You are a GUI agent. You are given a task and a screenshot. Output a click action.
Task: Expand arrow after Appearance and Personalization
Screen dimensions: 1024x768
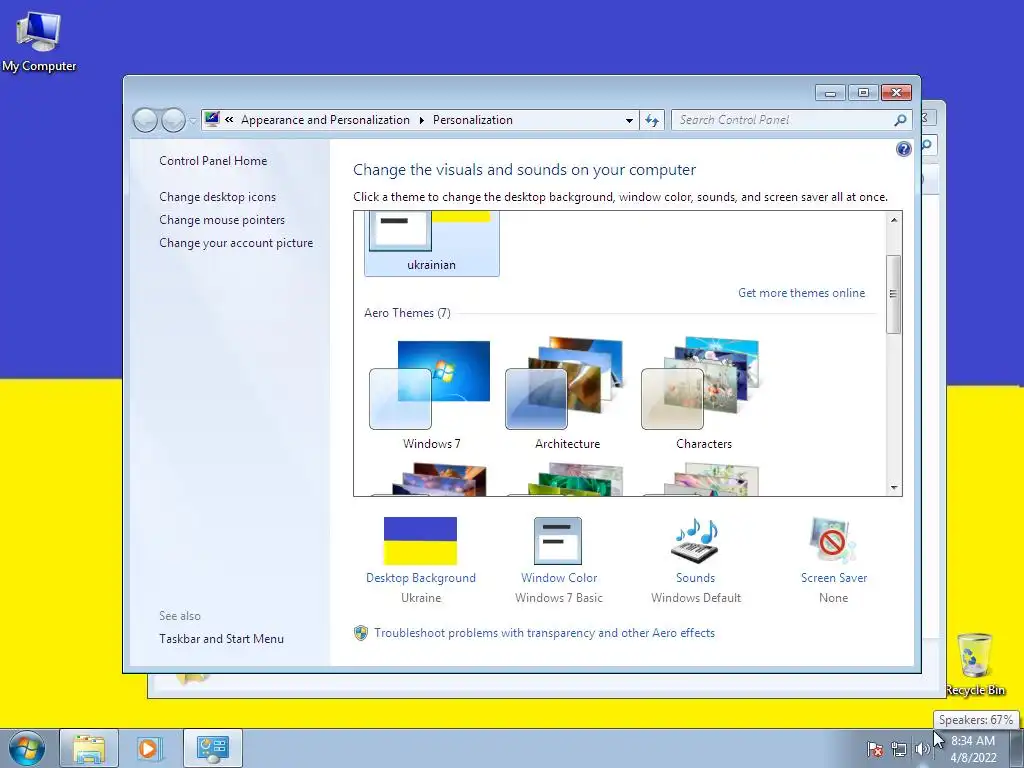click(x=421, y=120)
